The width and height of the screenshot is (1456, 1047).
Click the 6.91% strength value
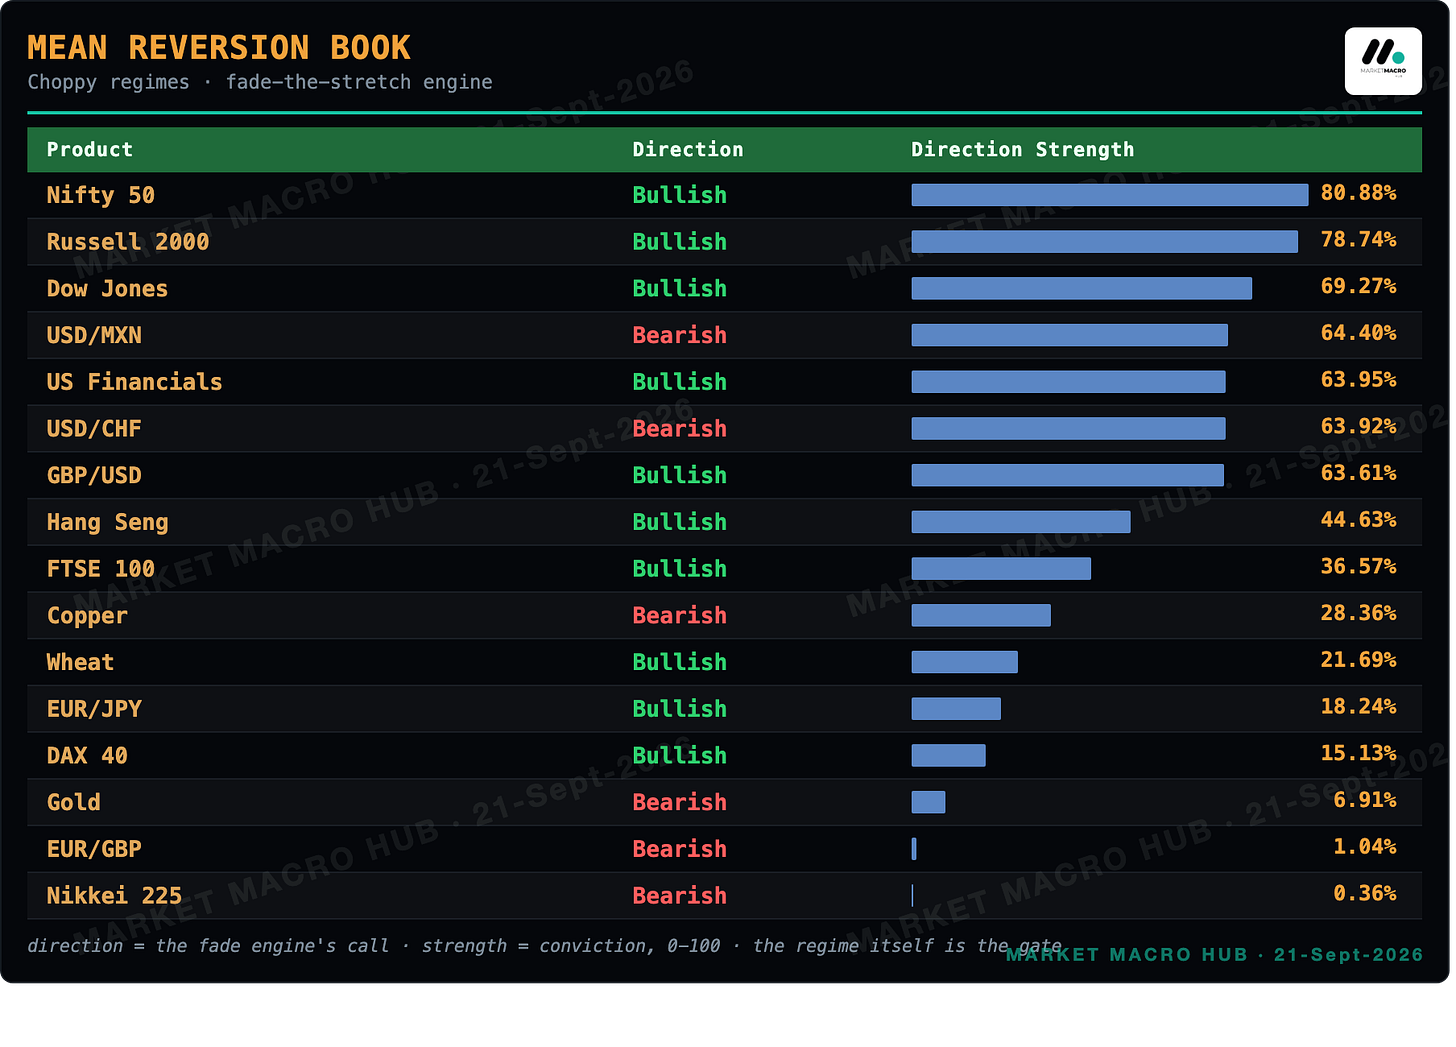point(1365,799)
